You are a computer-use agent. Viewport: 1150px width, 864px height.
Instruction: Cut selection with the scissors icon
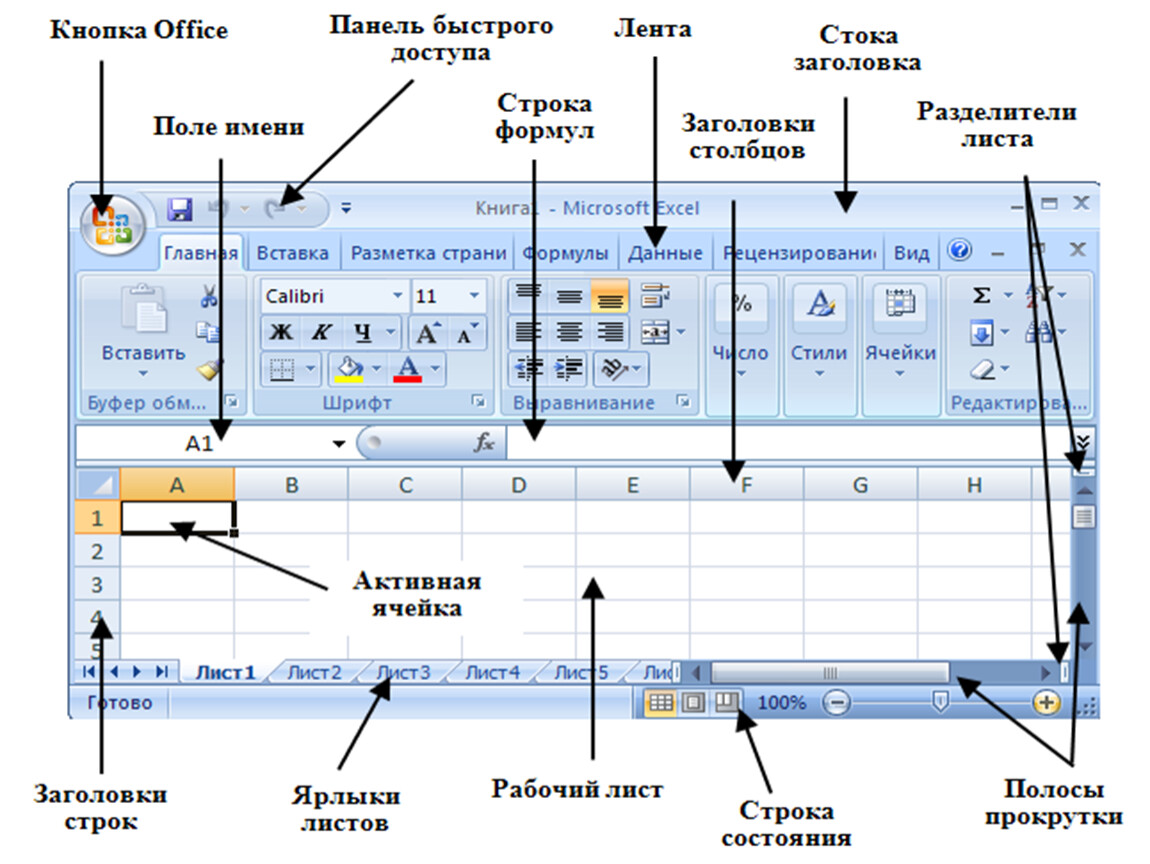[x=209, y=296]
